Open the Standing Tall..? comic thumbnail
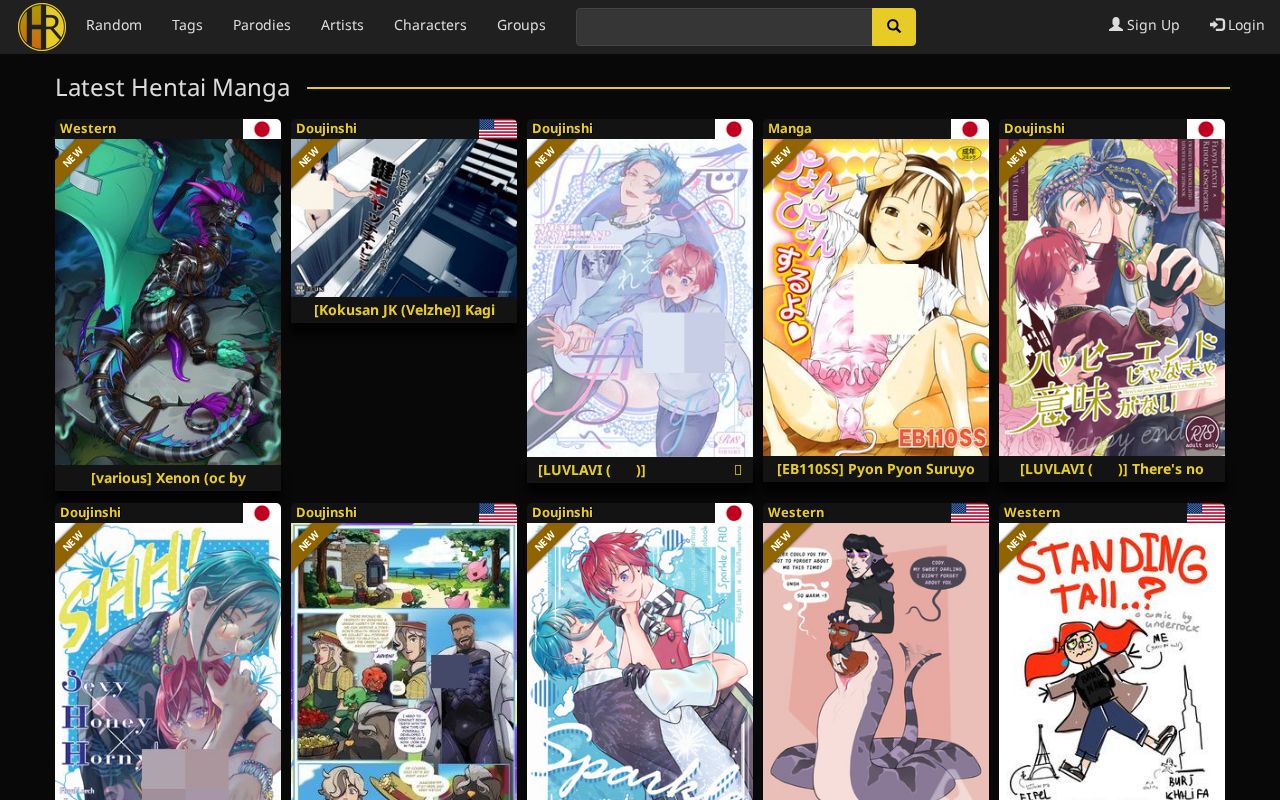This screenshot has width=1280, height=800. pyautogui.click(x=1112, y=661)
